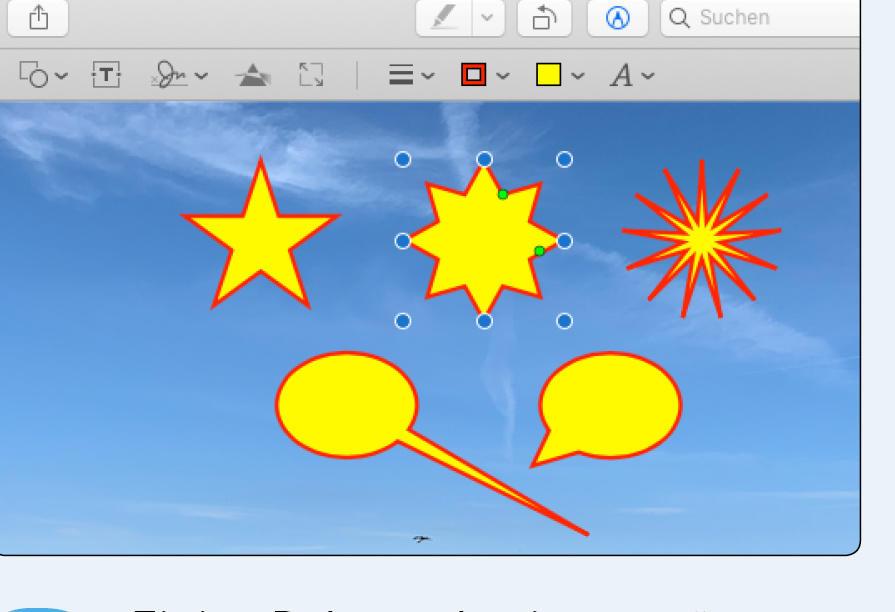
Task: Expand the Shapes dropdown chevron
Action: click(x=62, y=75)
